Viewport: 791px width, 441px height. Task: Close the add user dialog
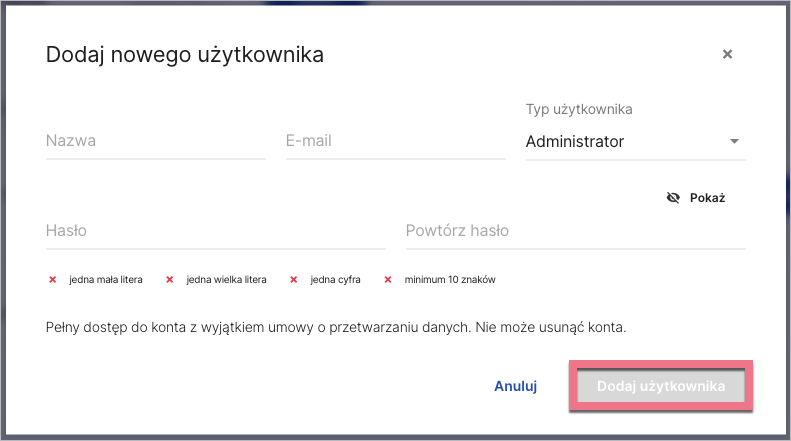click(727, 54)
